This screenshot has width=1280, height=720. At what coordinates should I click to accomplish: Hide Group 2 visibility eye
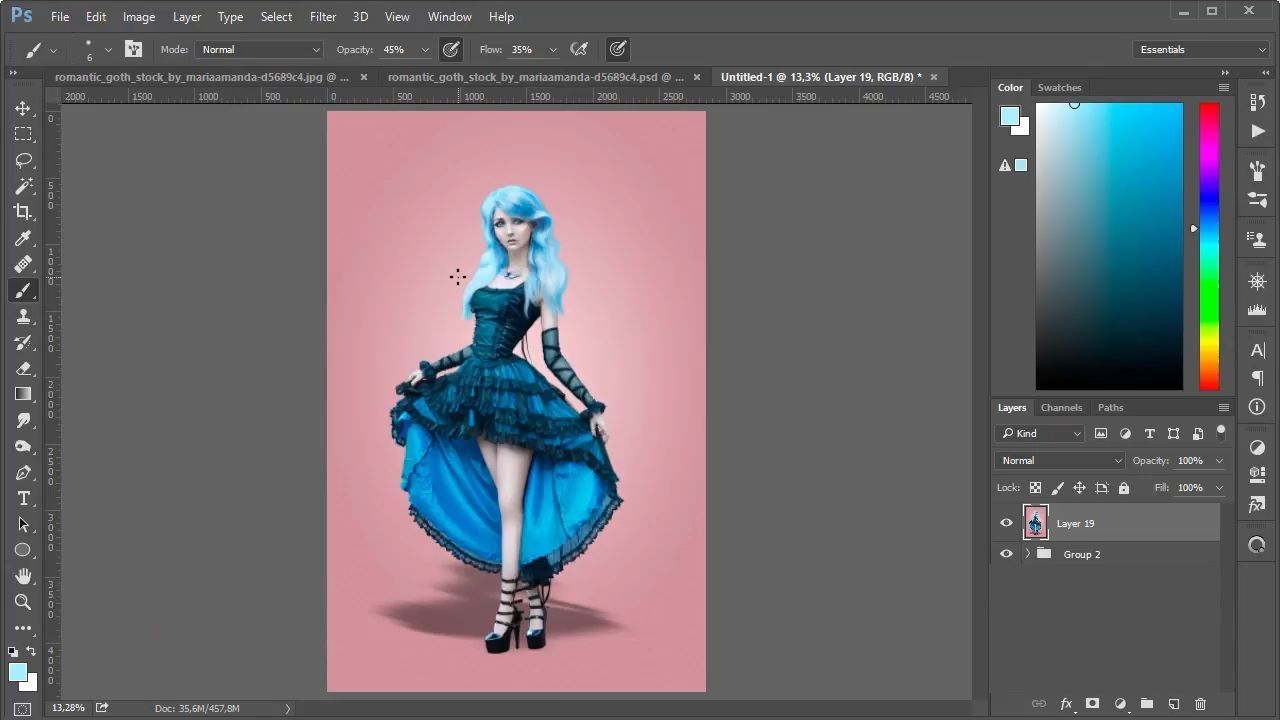[1006, 554]
